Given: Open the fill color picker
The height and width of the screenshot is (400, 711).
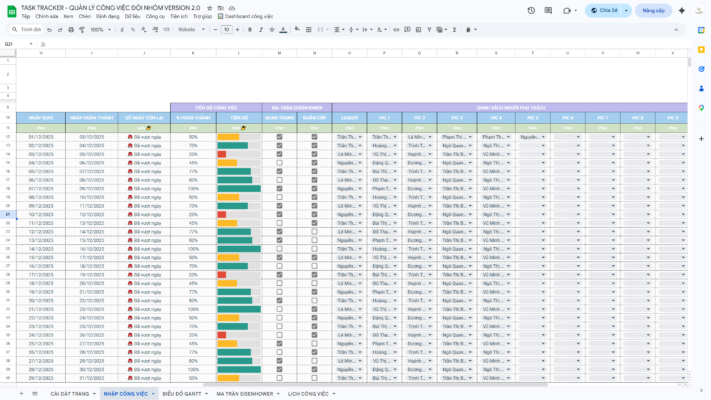Looking at the screenshot, I should 297,29.
